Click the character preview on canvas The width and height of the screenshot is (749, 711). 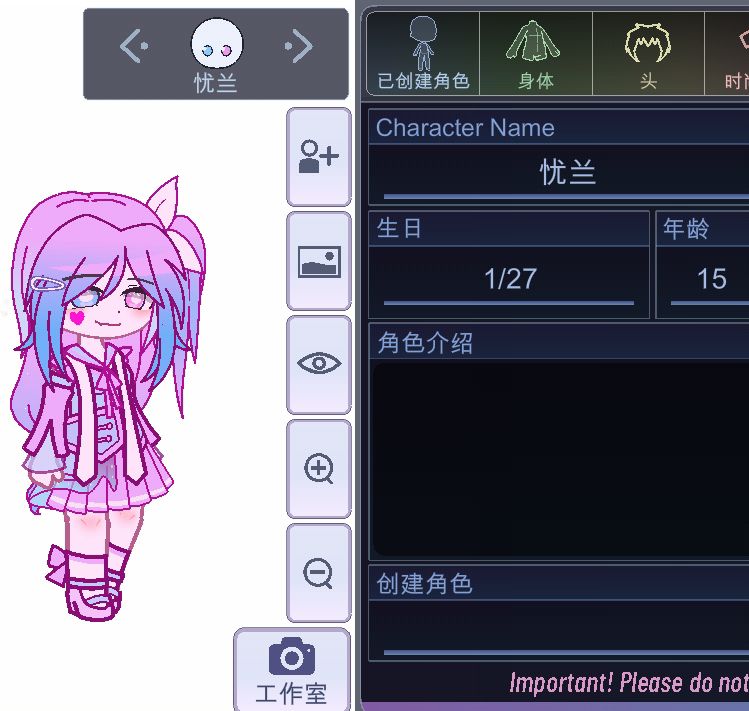click(x=109, y=399)
